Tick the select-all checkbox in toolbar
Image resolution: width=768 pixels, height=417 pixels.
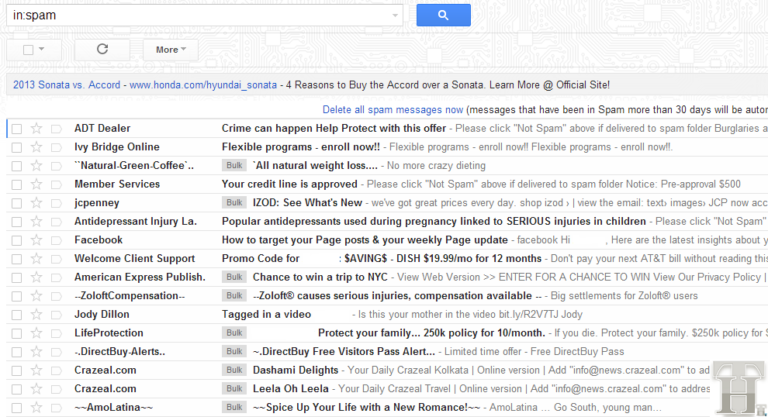pyautogui.click(x=28, y=49)
